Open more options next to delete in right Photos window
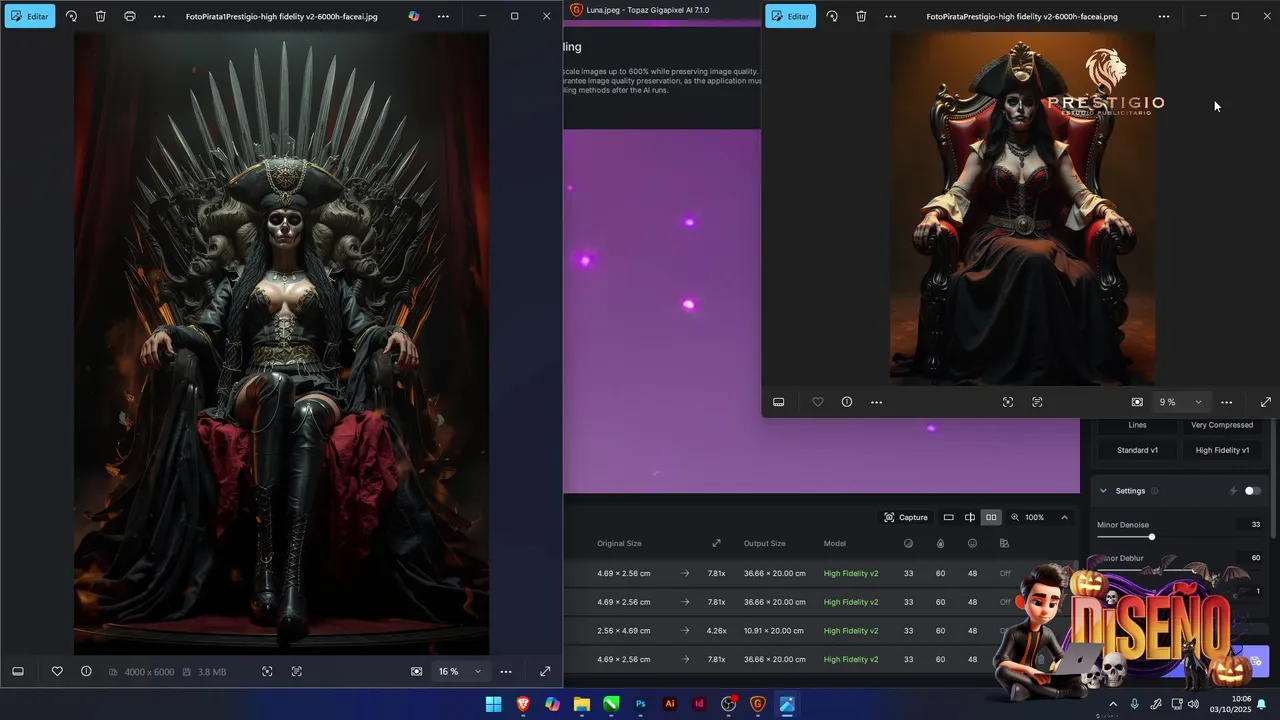The image size is (1280, 720). pyautogui.click(x=890, y=16)
